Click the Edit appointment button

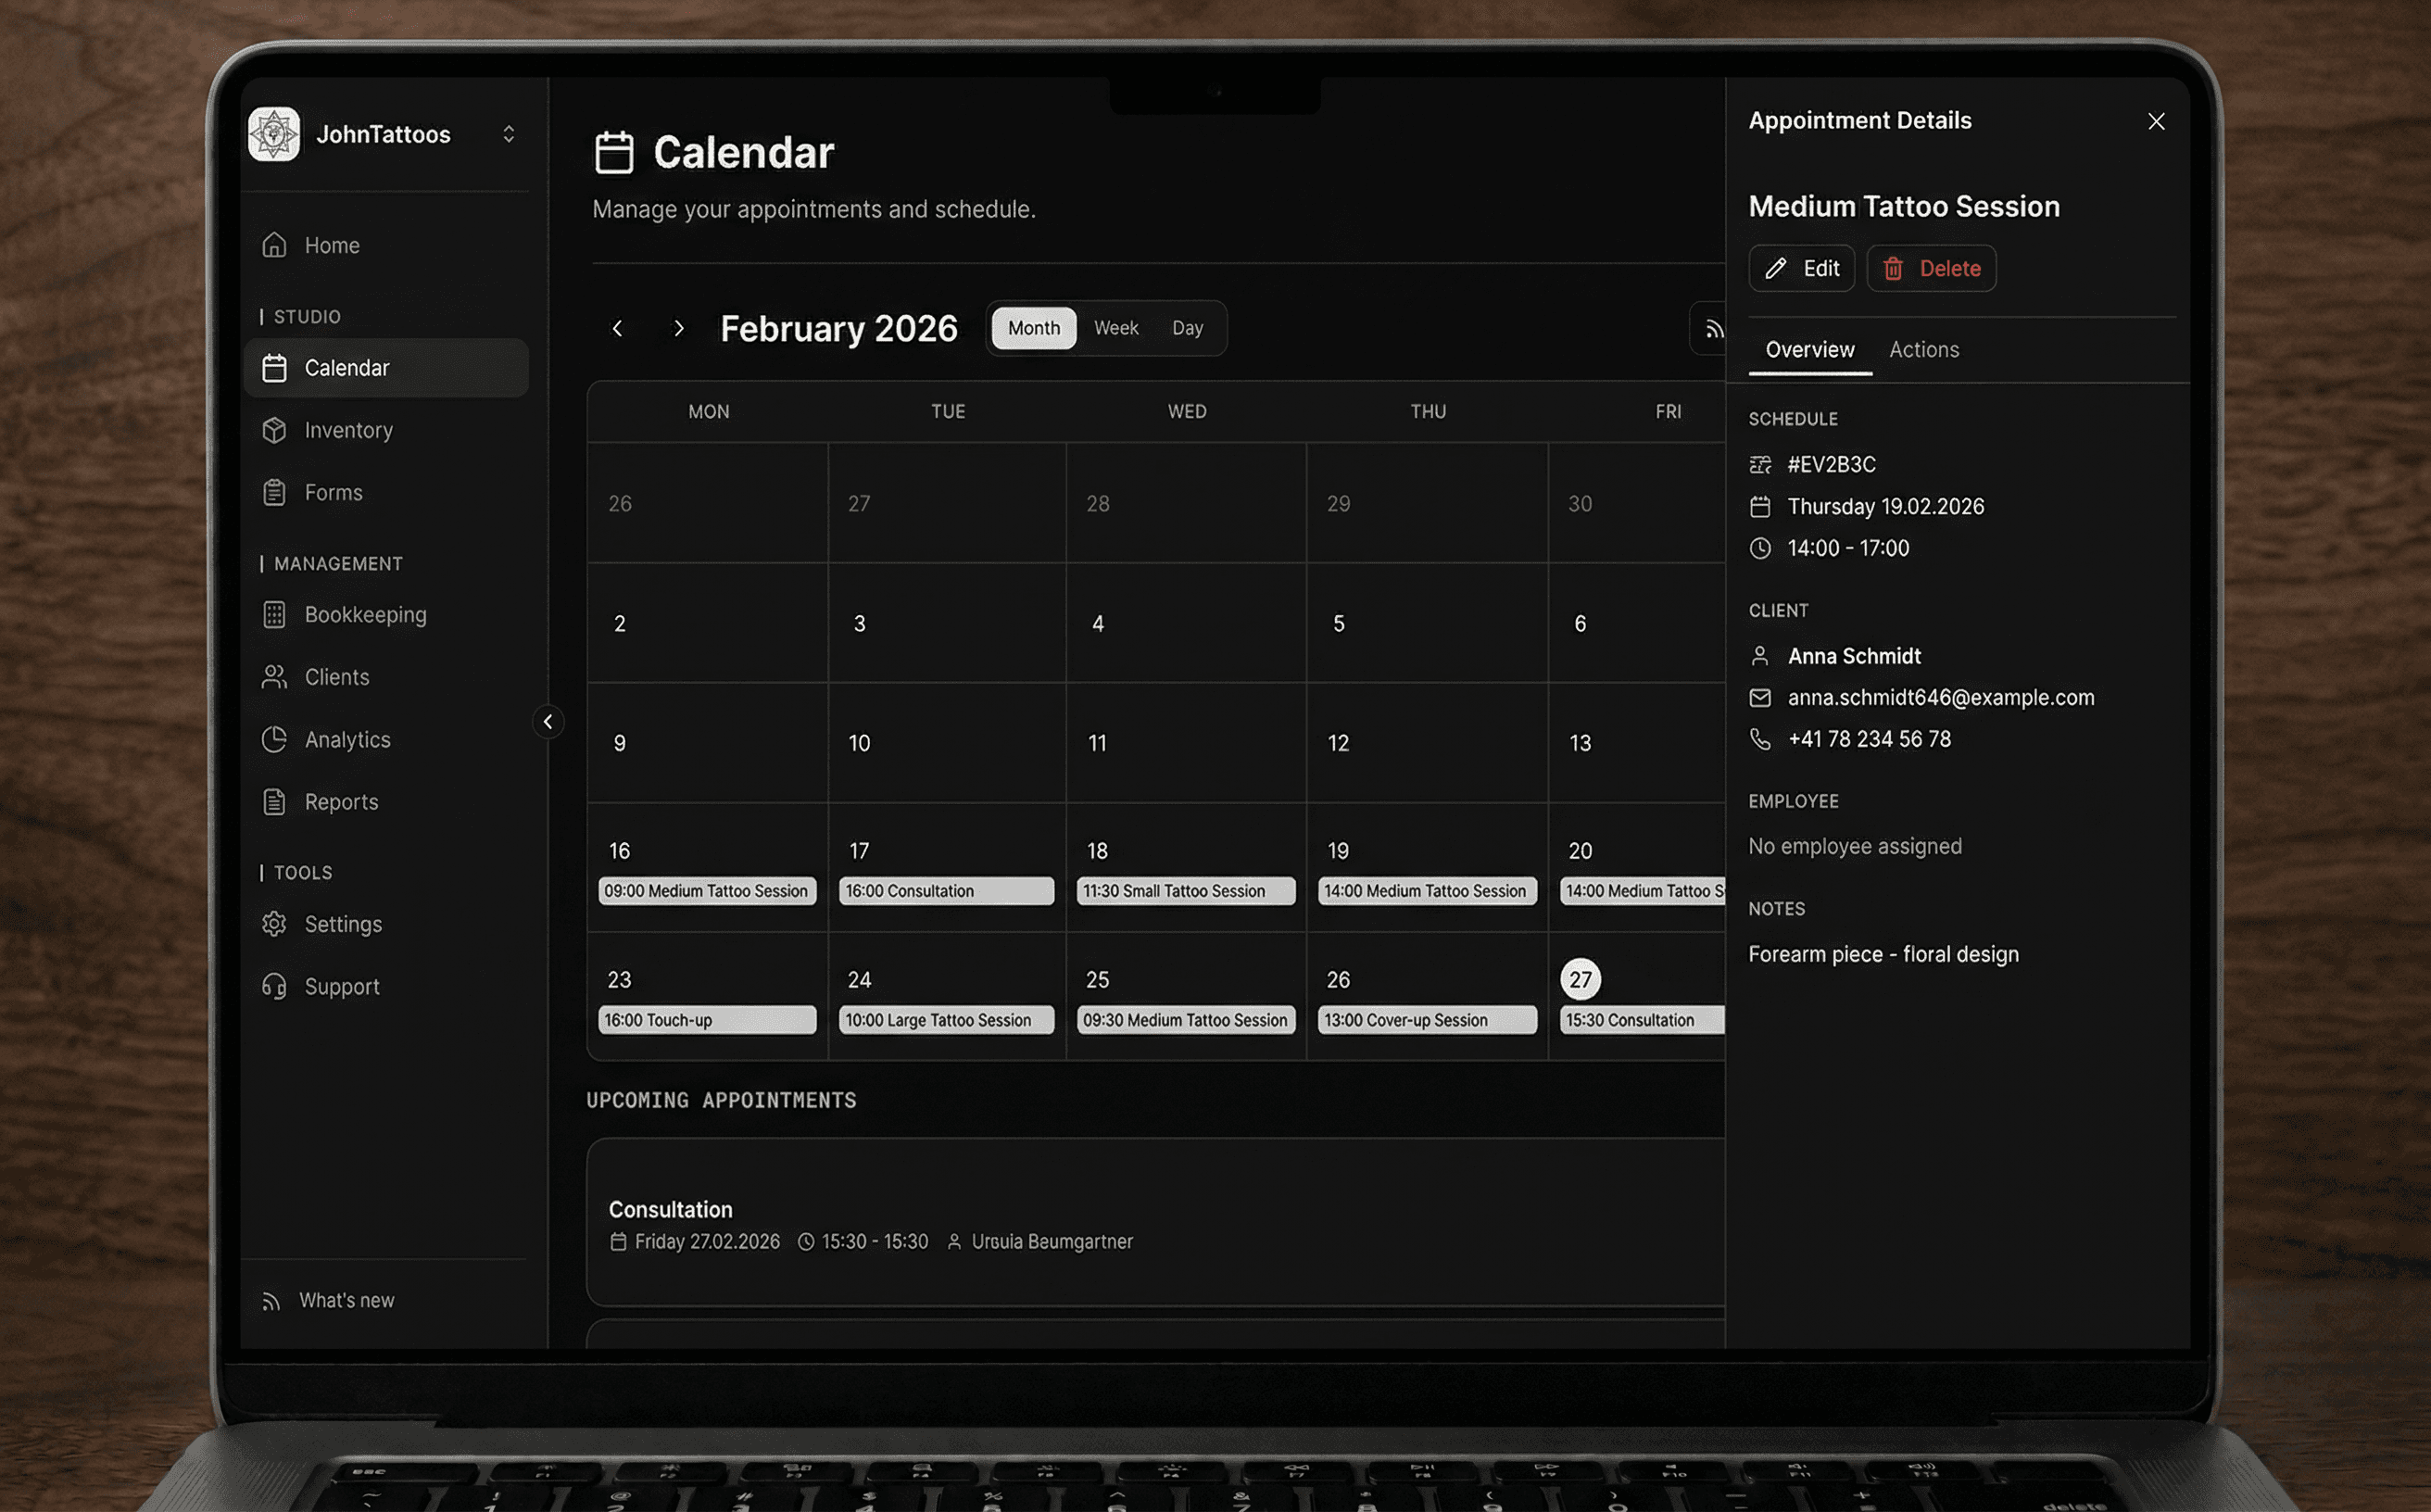pos(1801,269)
